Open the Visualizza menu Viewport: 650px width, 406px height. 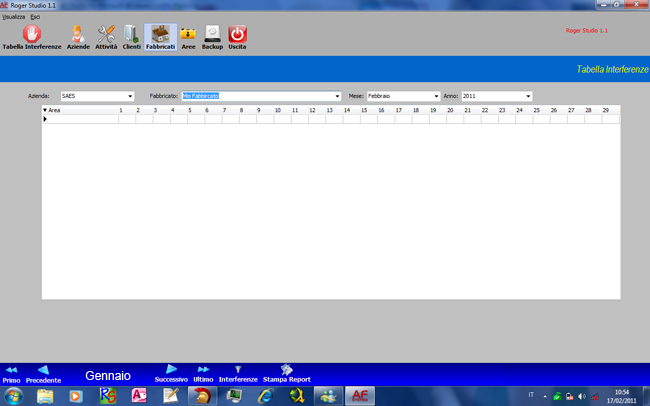tap(13, 18)
